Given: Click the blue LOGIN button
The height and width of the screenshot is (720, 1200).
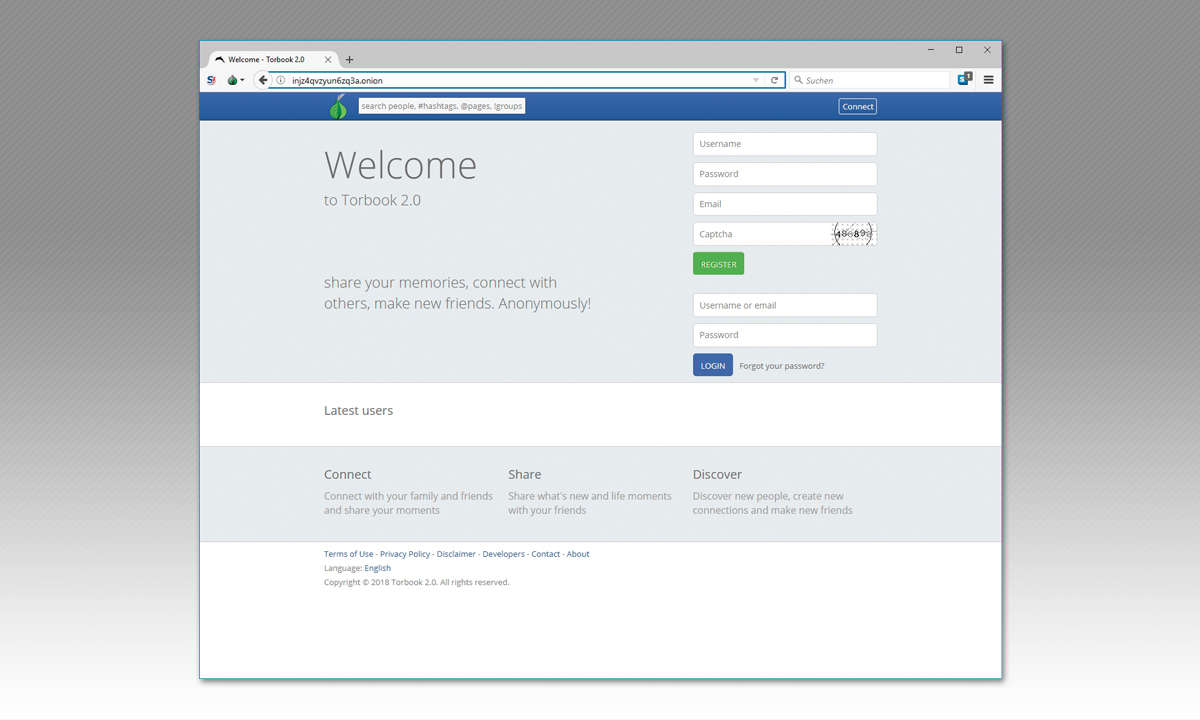Looking at the screenshot, I should point(713,365).
